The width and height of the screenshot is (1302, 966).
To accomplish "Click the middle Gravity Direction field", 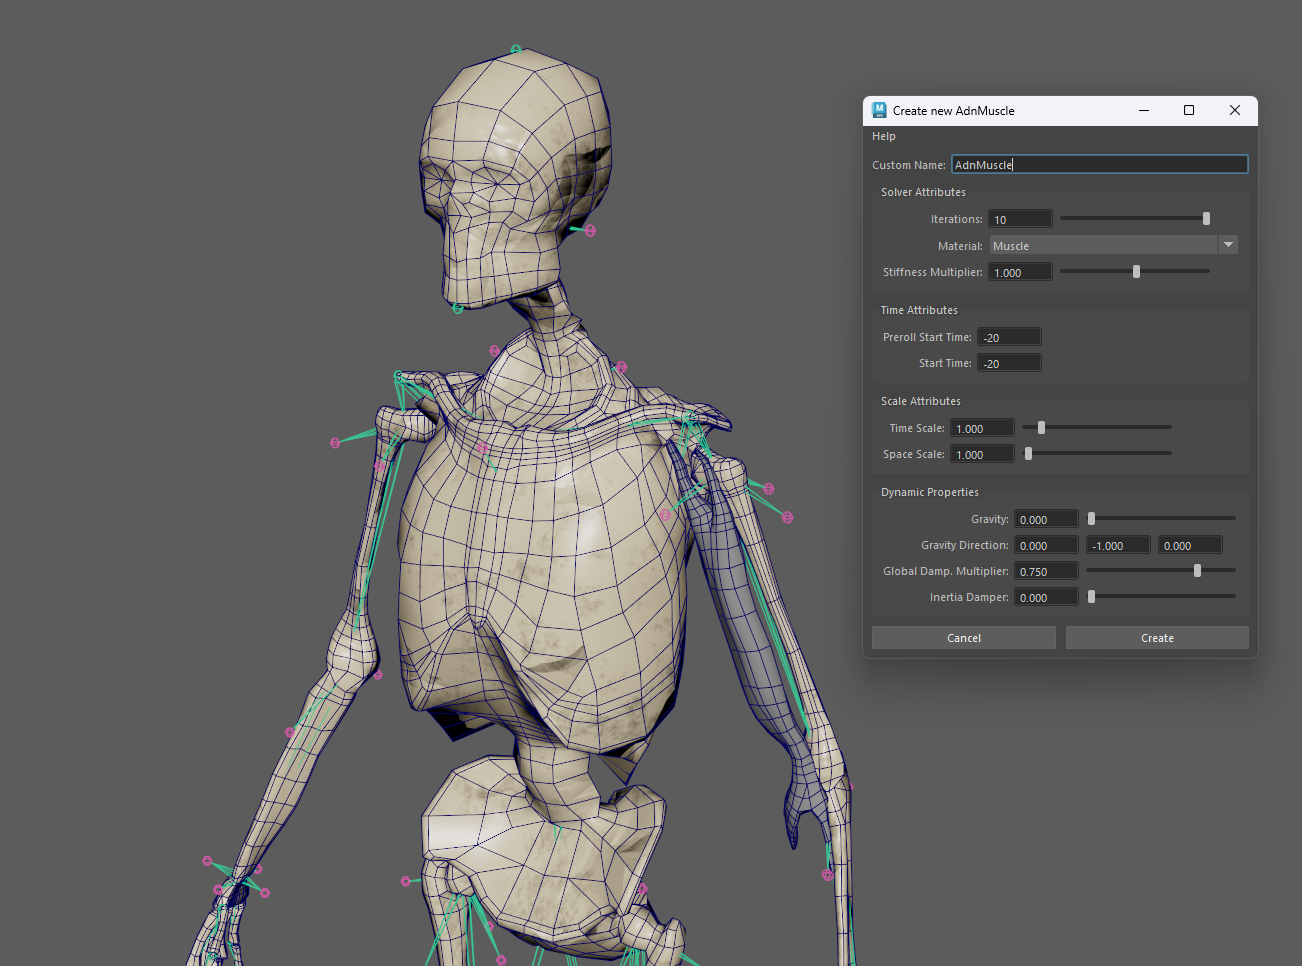I will [x=1118, y=544].
